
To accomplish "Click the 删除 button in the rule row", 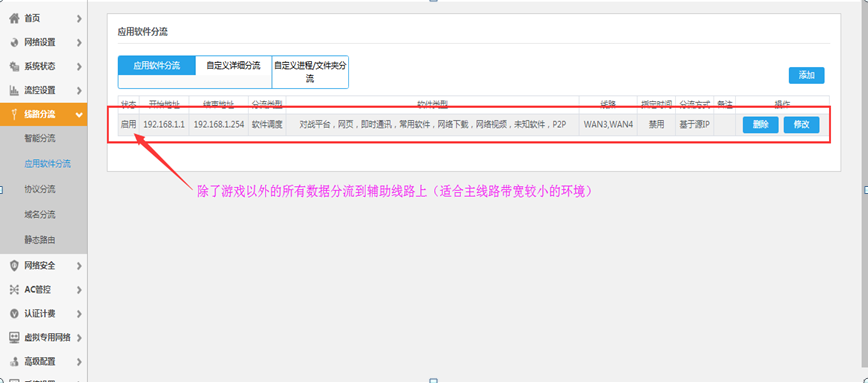I will click(761, 125).
